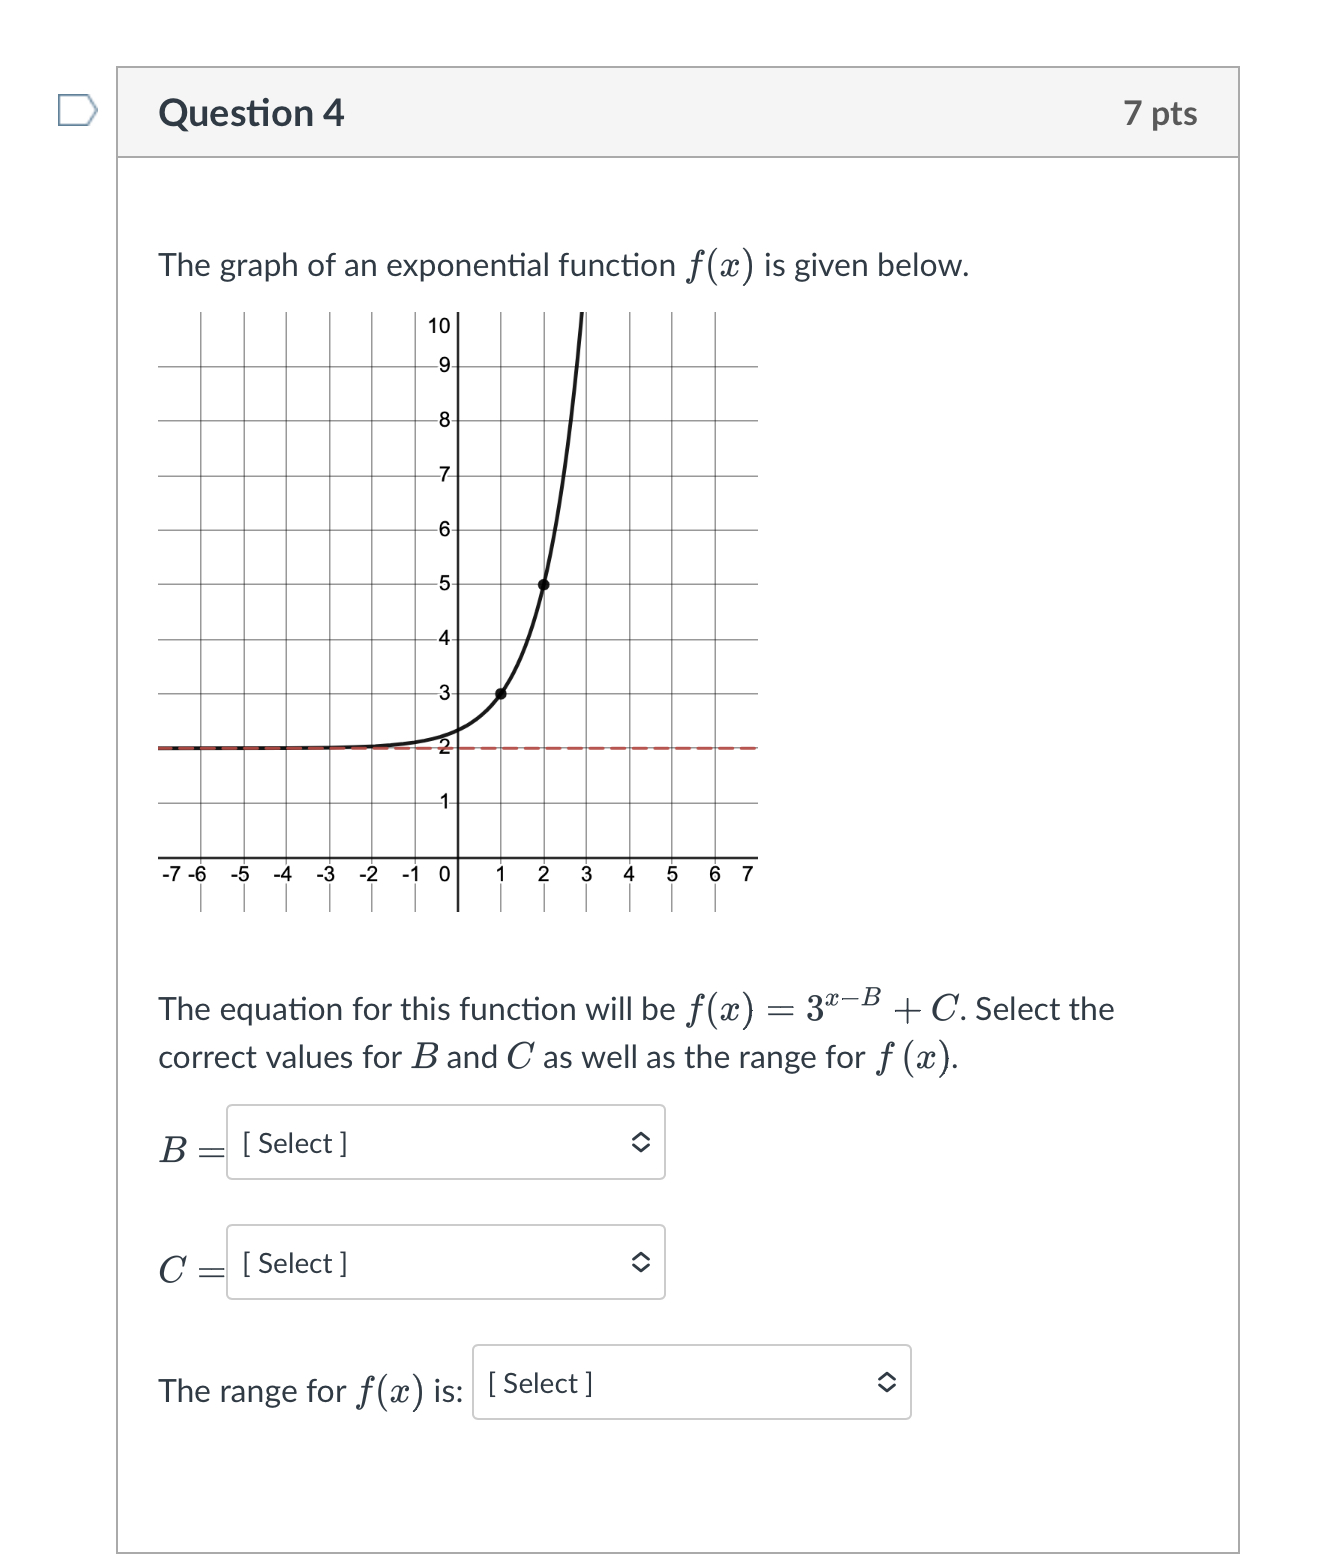
Task: Click the exponential curve on the graph
Action: 545,582
